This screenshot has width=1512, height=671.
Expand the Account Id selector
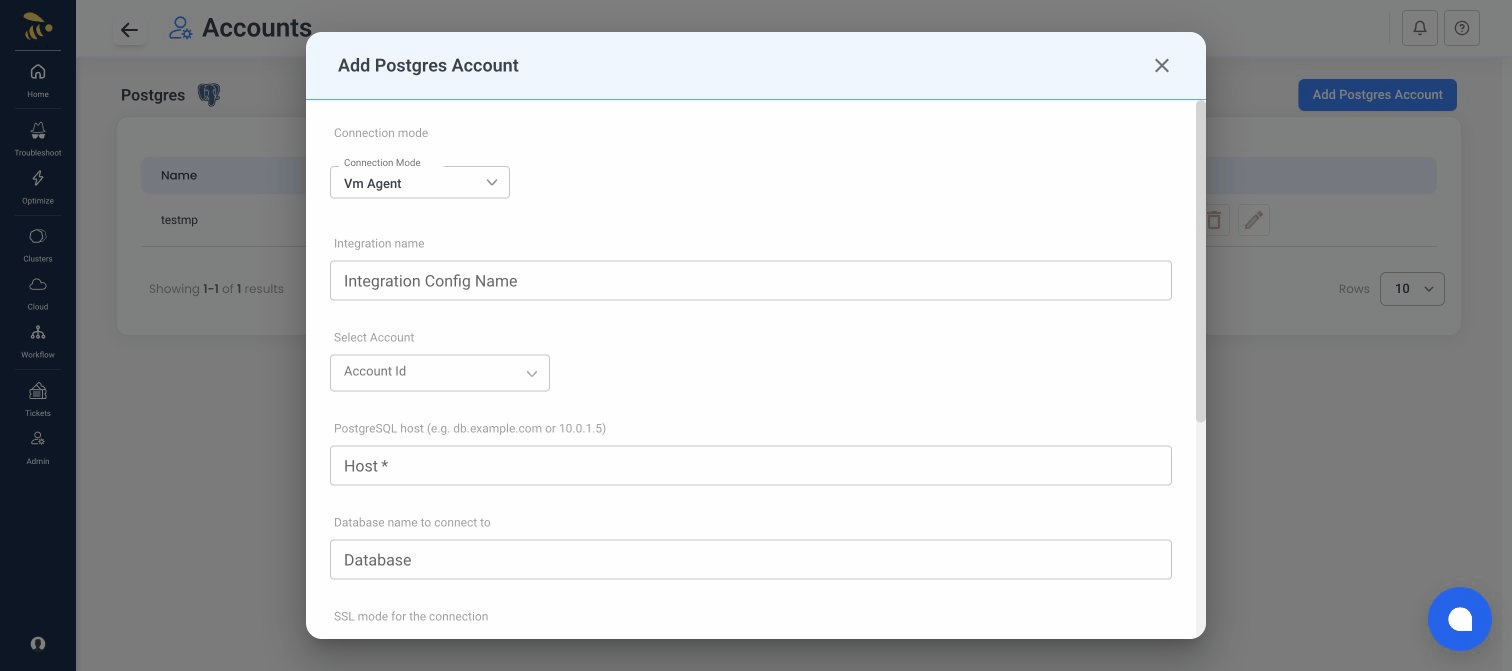440,372
